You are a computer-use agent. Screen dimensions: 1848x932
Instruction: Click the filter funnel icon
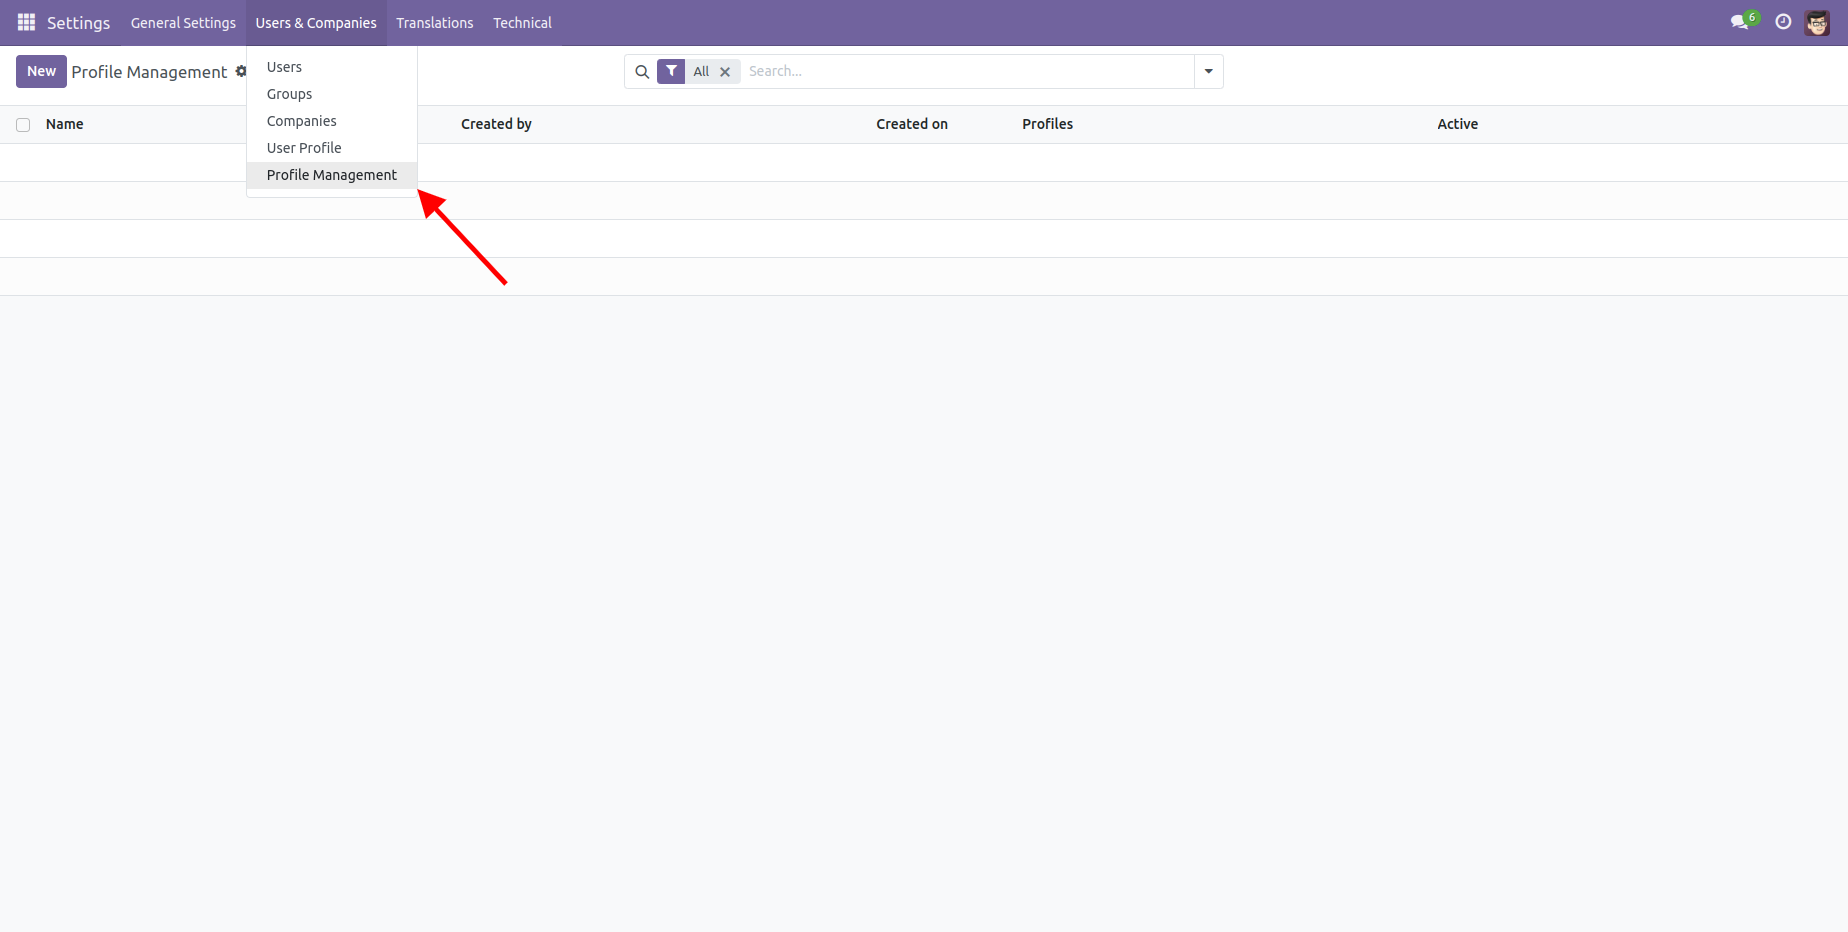[x=671, y=71]
